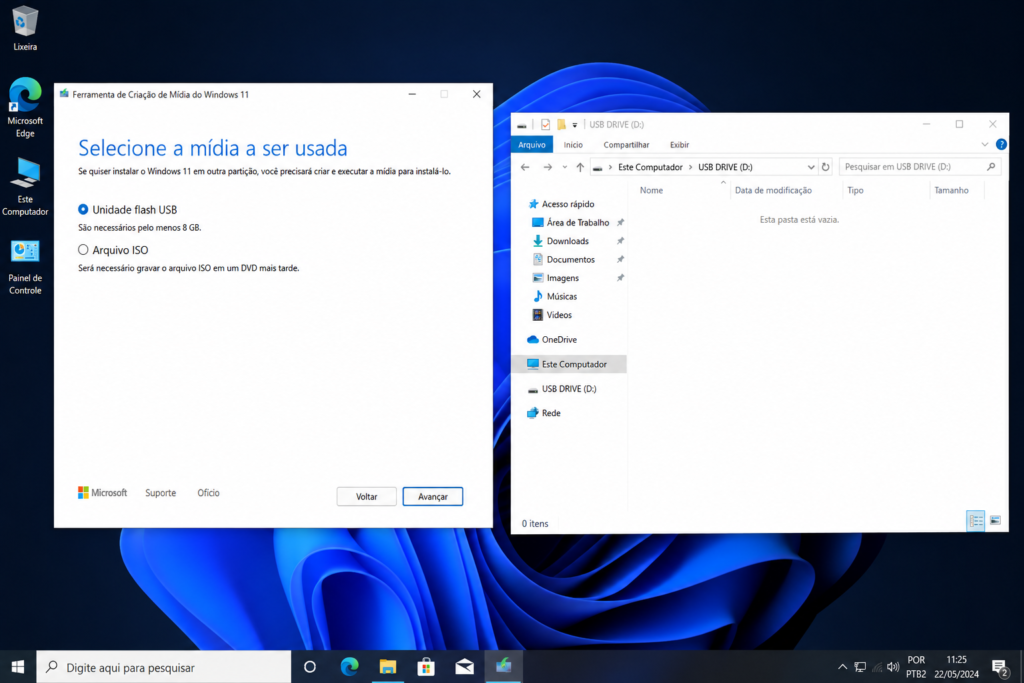
Task: Switch to the Início ribbon tab
Action: (x=573, y=145)
